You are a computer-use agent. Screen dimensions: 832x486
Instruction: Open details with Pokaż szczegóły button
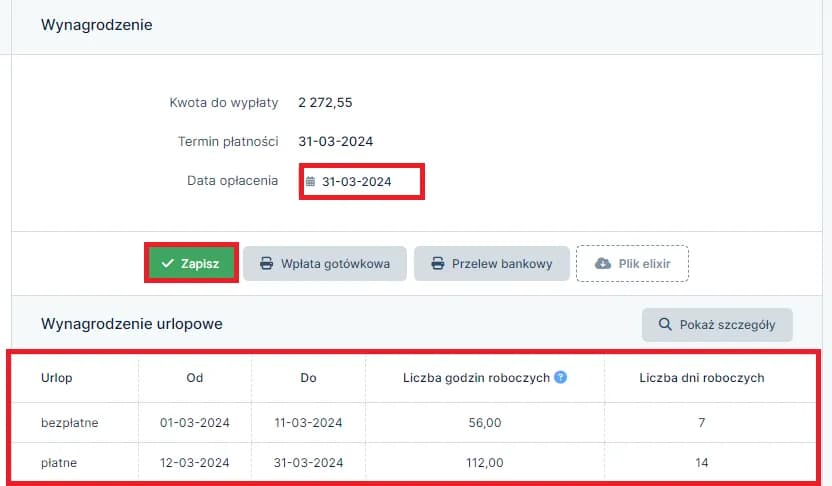point(717,325)
